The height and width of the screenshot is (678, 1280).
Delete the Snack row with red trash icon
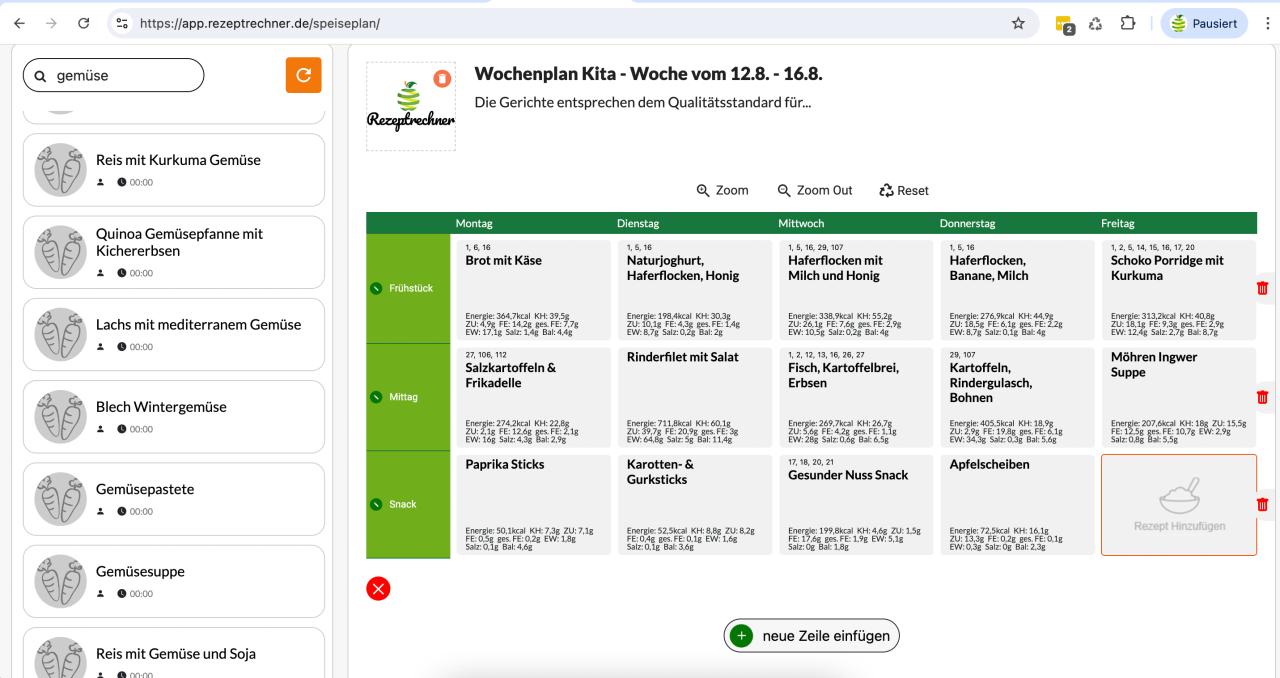coord(1263,504)
